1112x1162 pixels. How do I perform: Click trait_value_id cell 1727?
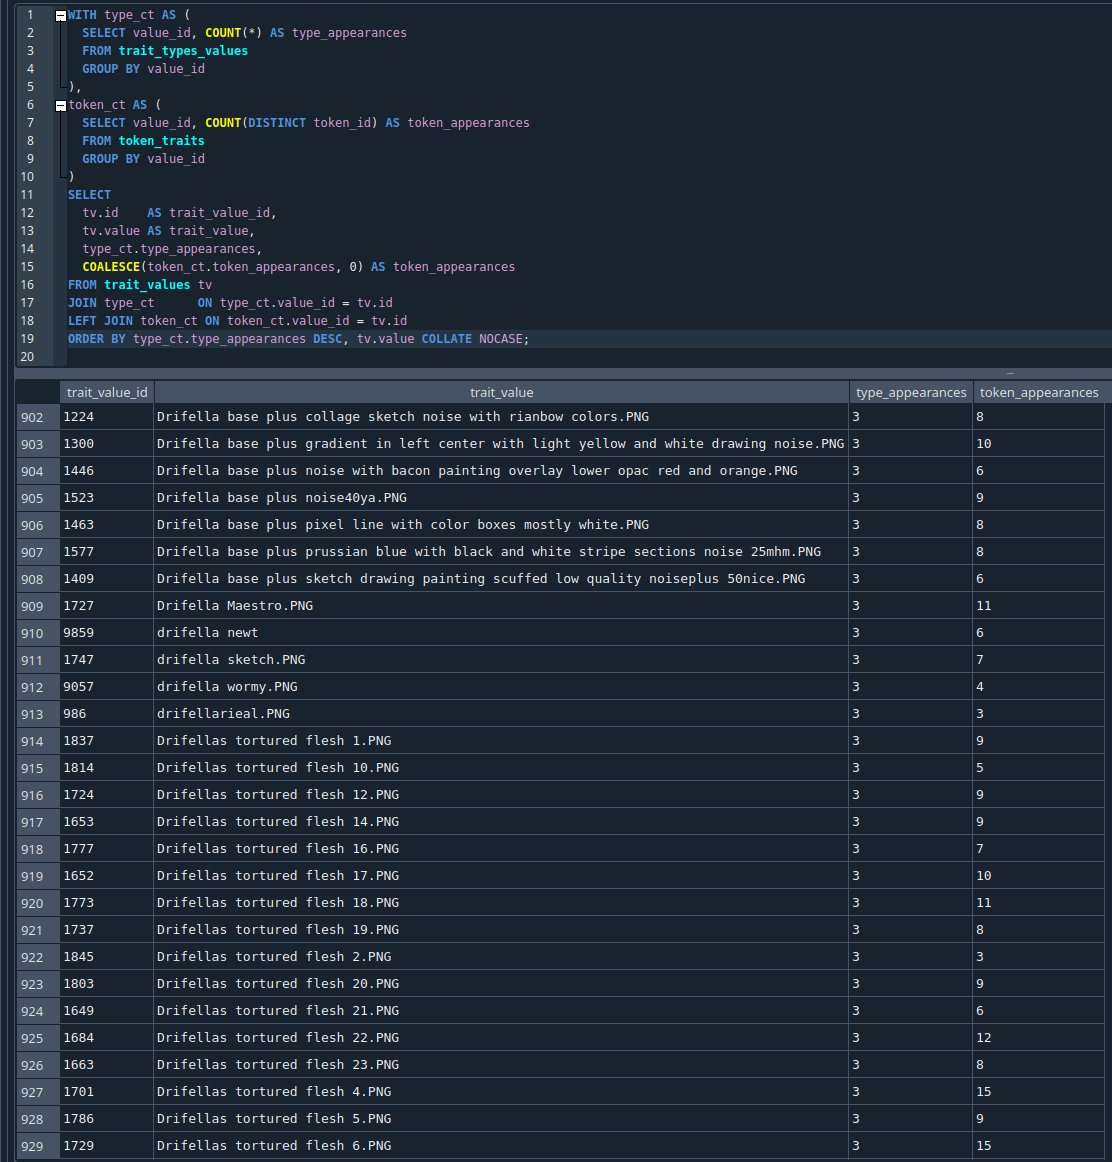pyautogui.click(x=107, y=606)
